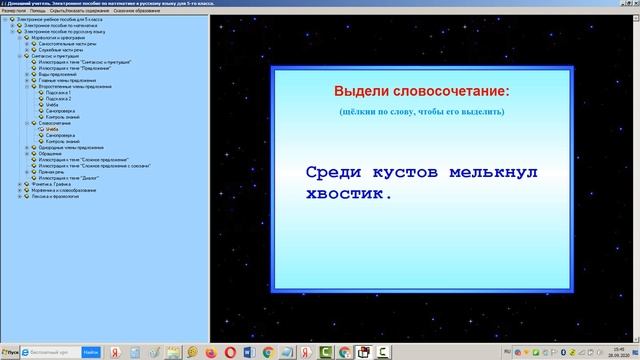Click the node icon beside "Прямая речь"
This screenshot has height=360, width=640.
(x=34, y=172)
